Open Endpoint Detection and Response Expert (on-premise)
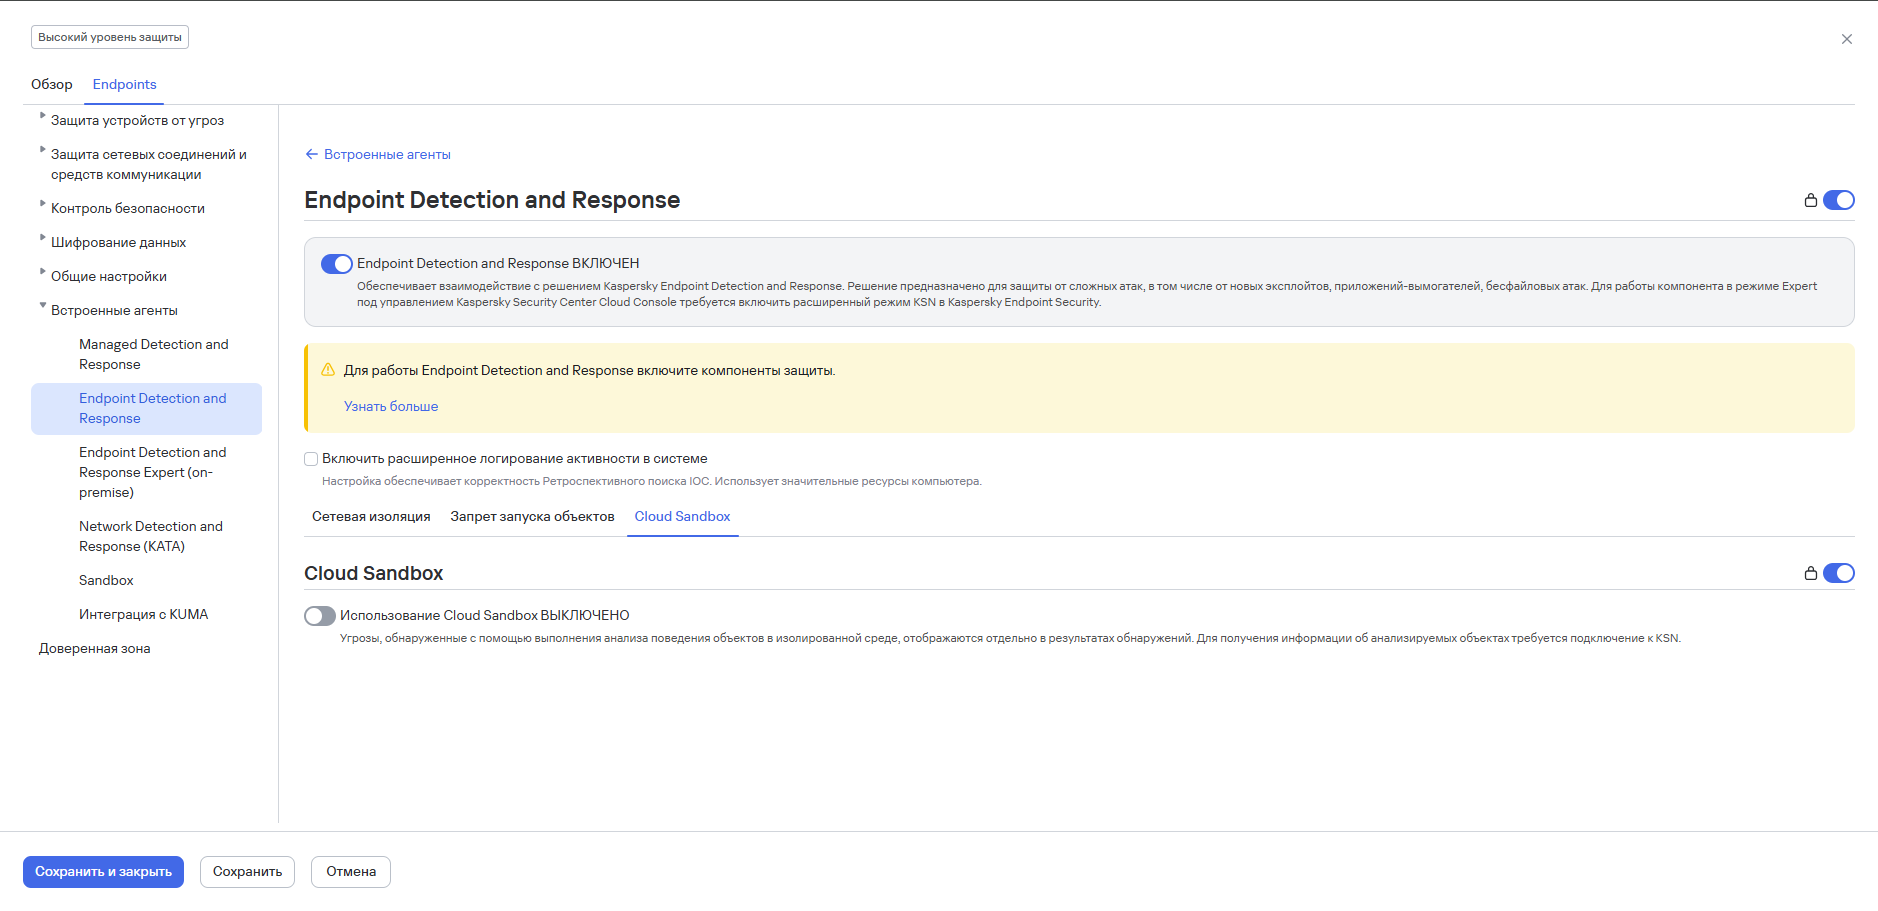The image size is (1878, 911). pos(153,472)
